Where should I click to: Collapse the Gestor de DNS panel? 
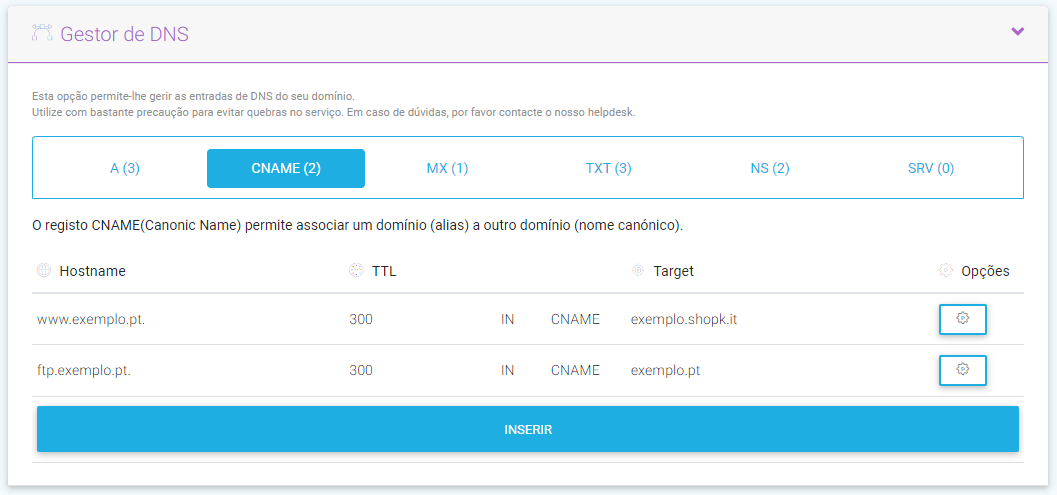point(1017,32)
